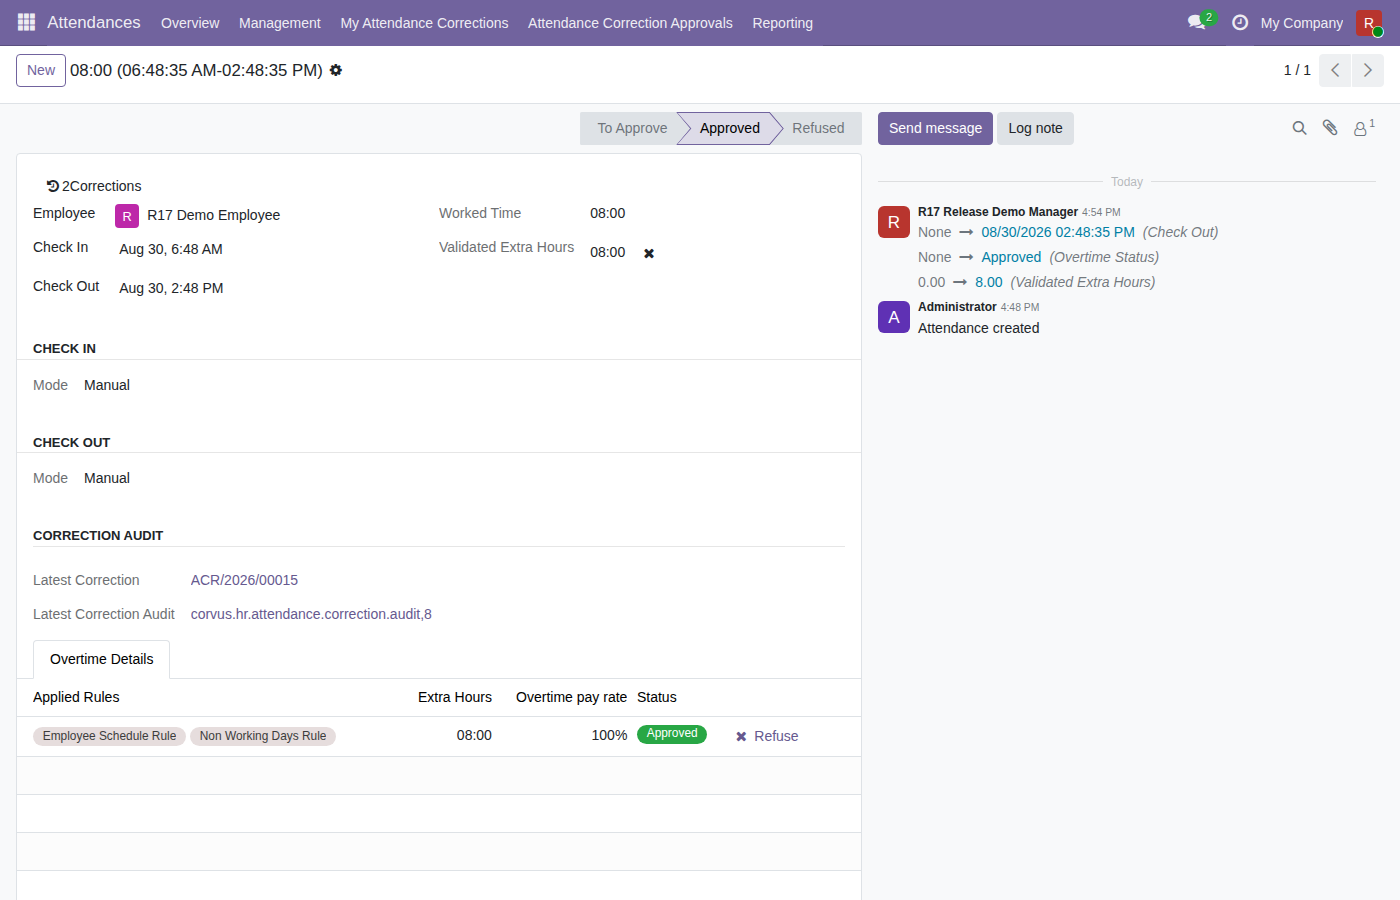Open the activities clock icon
This screenshot has height=900, width=1400.
coord(1240,22)
